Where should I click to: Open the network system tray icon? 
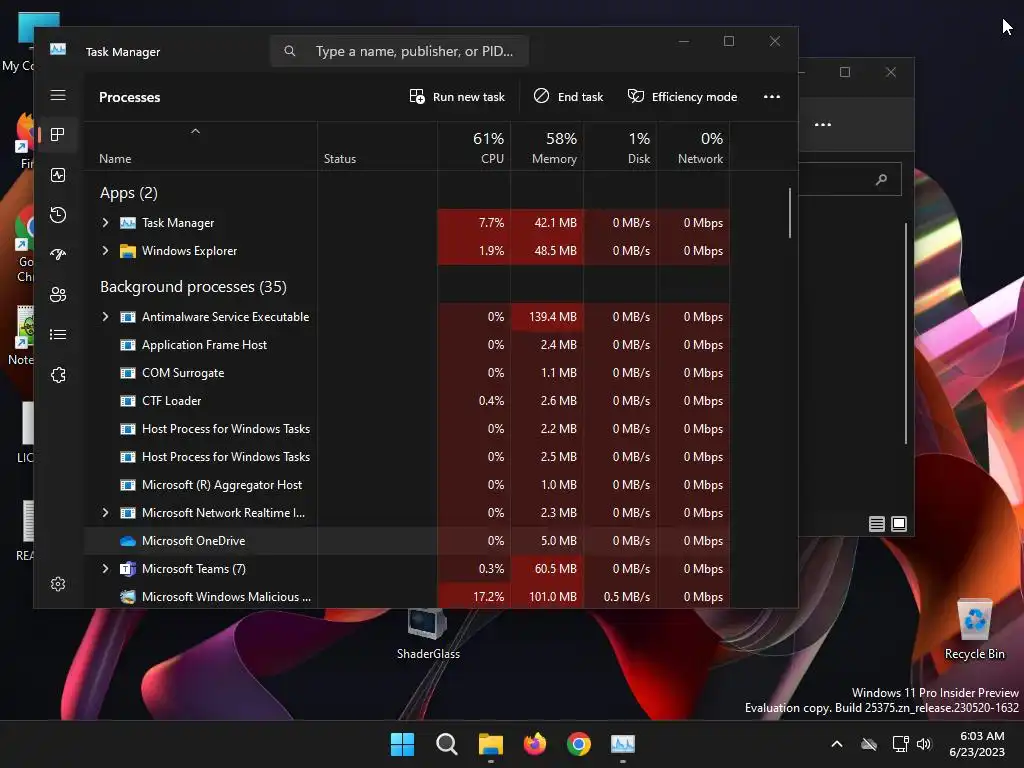click(901, 744)
